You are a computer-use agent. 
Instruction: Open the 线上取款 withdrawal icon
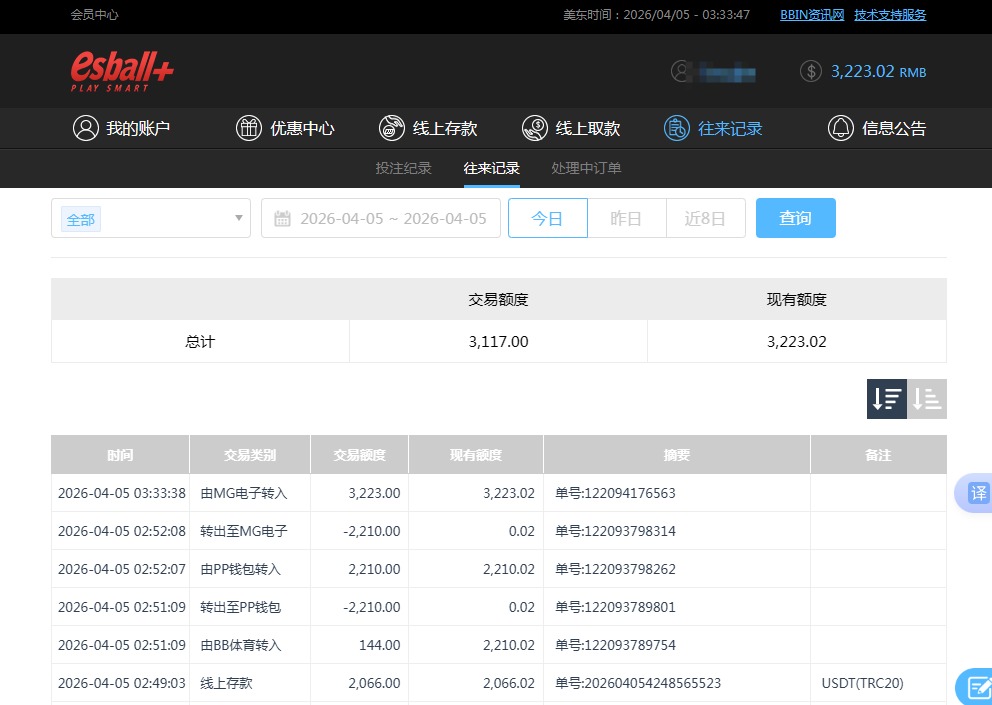536,128
